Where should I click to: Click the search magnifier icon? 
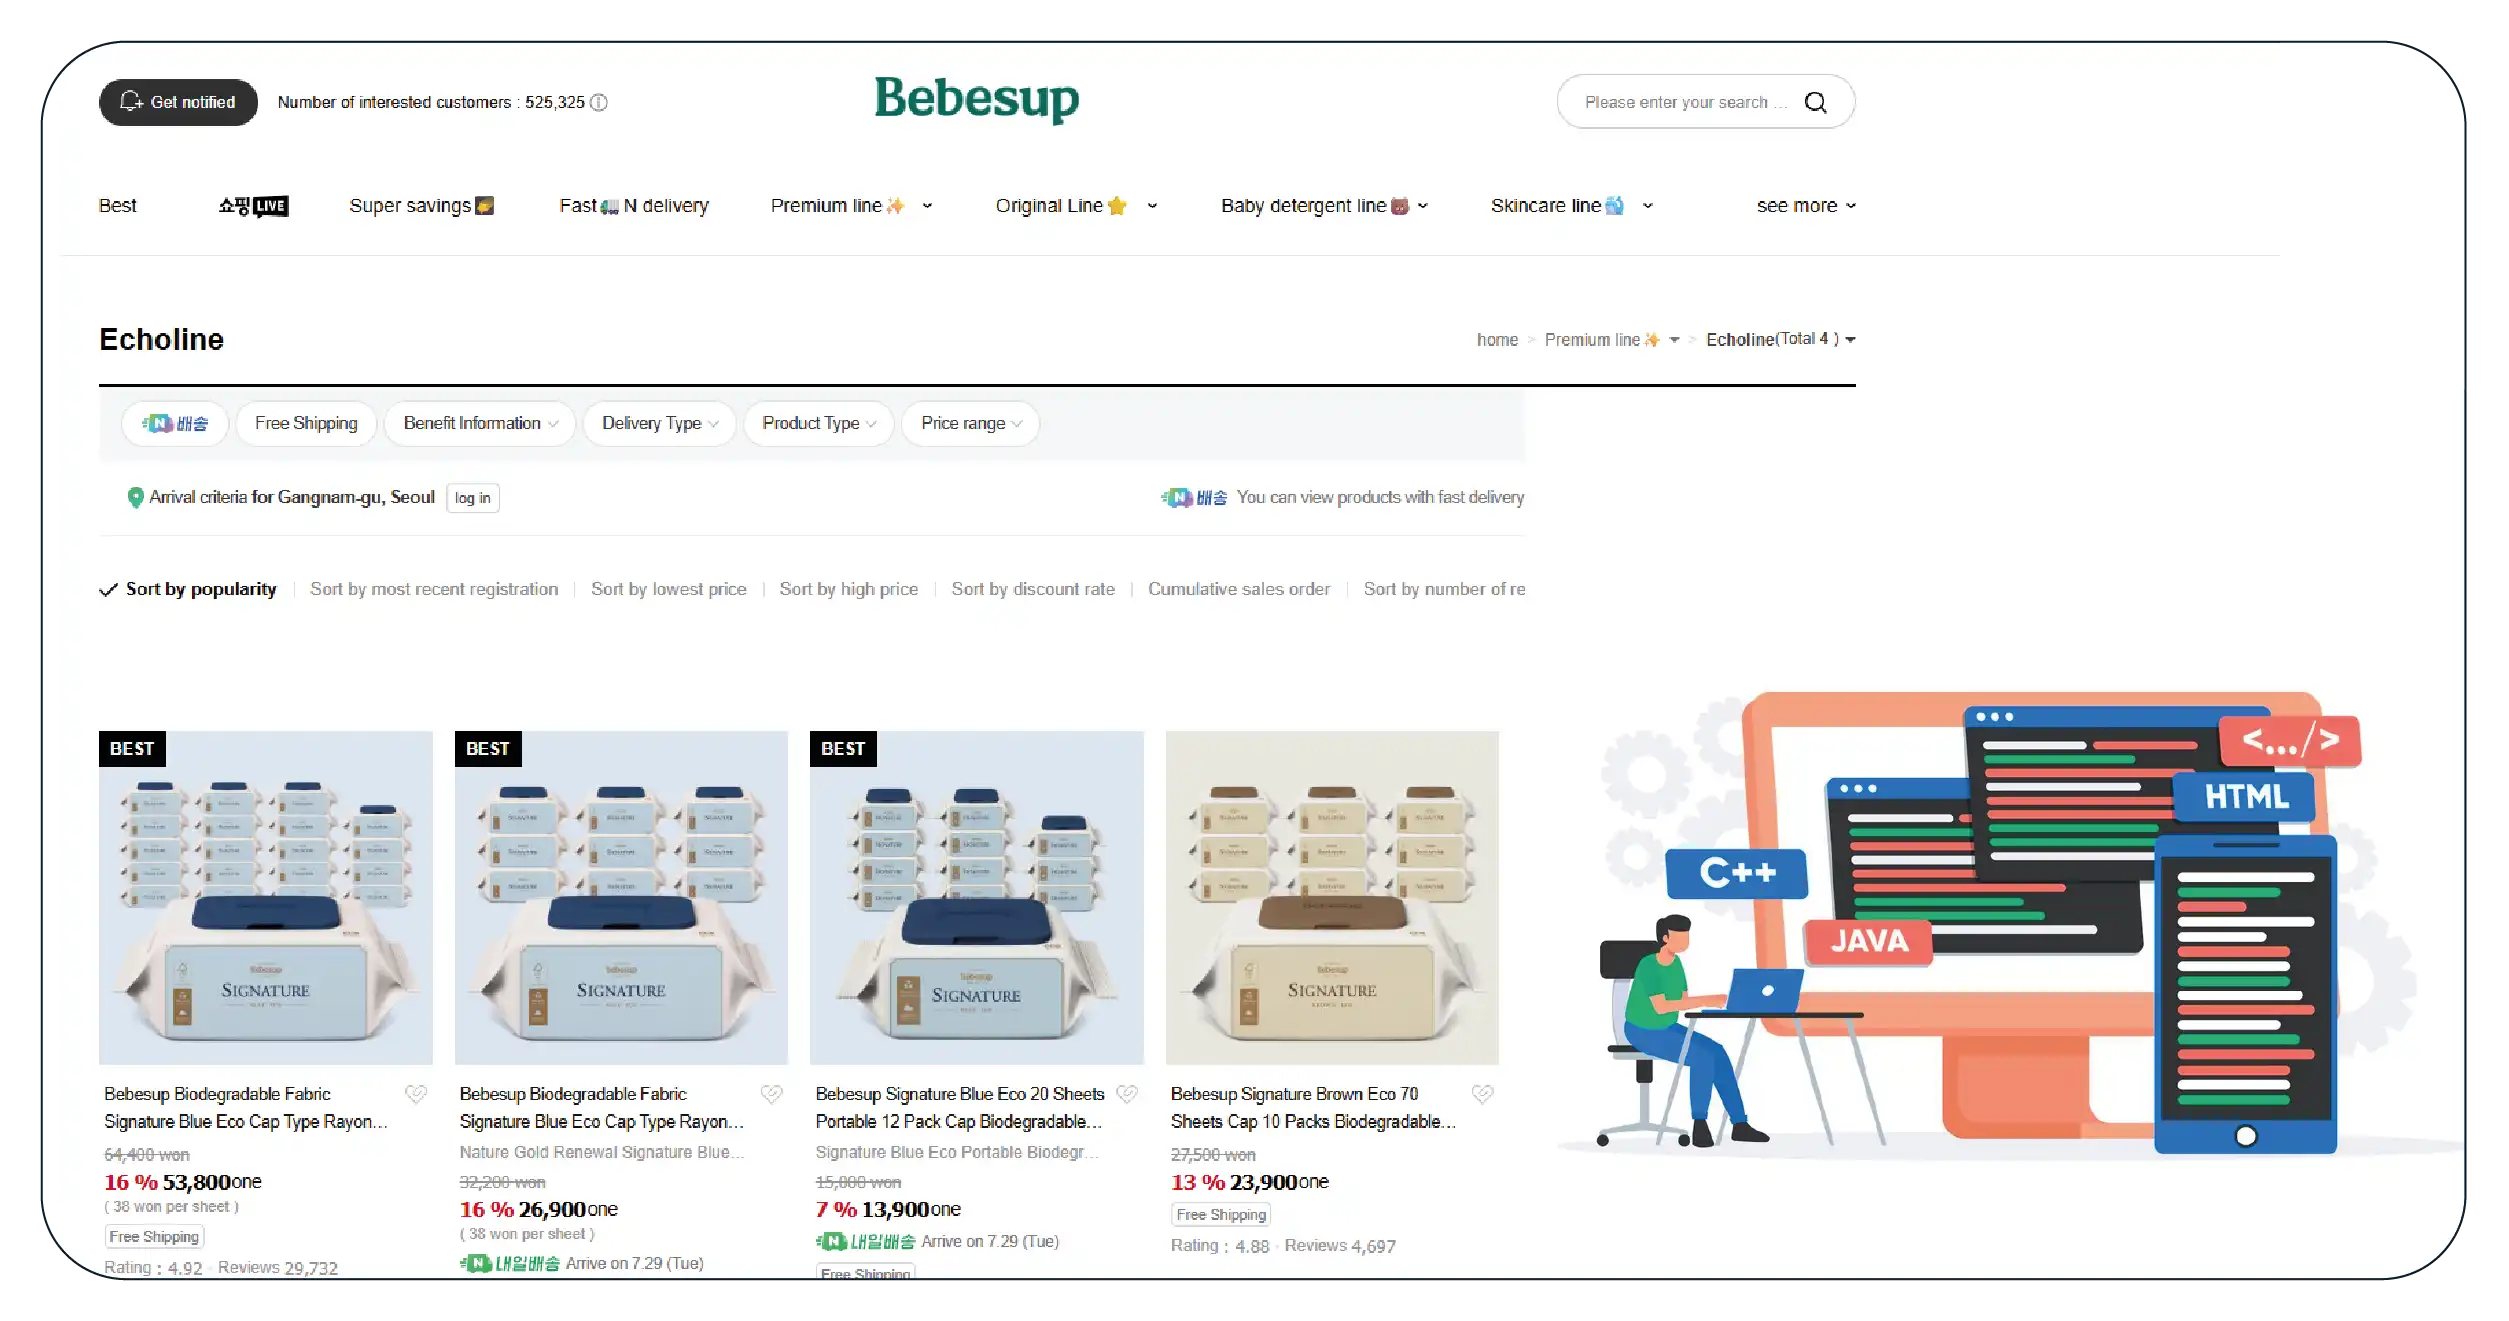coord(1815,102)
